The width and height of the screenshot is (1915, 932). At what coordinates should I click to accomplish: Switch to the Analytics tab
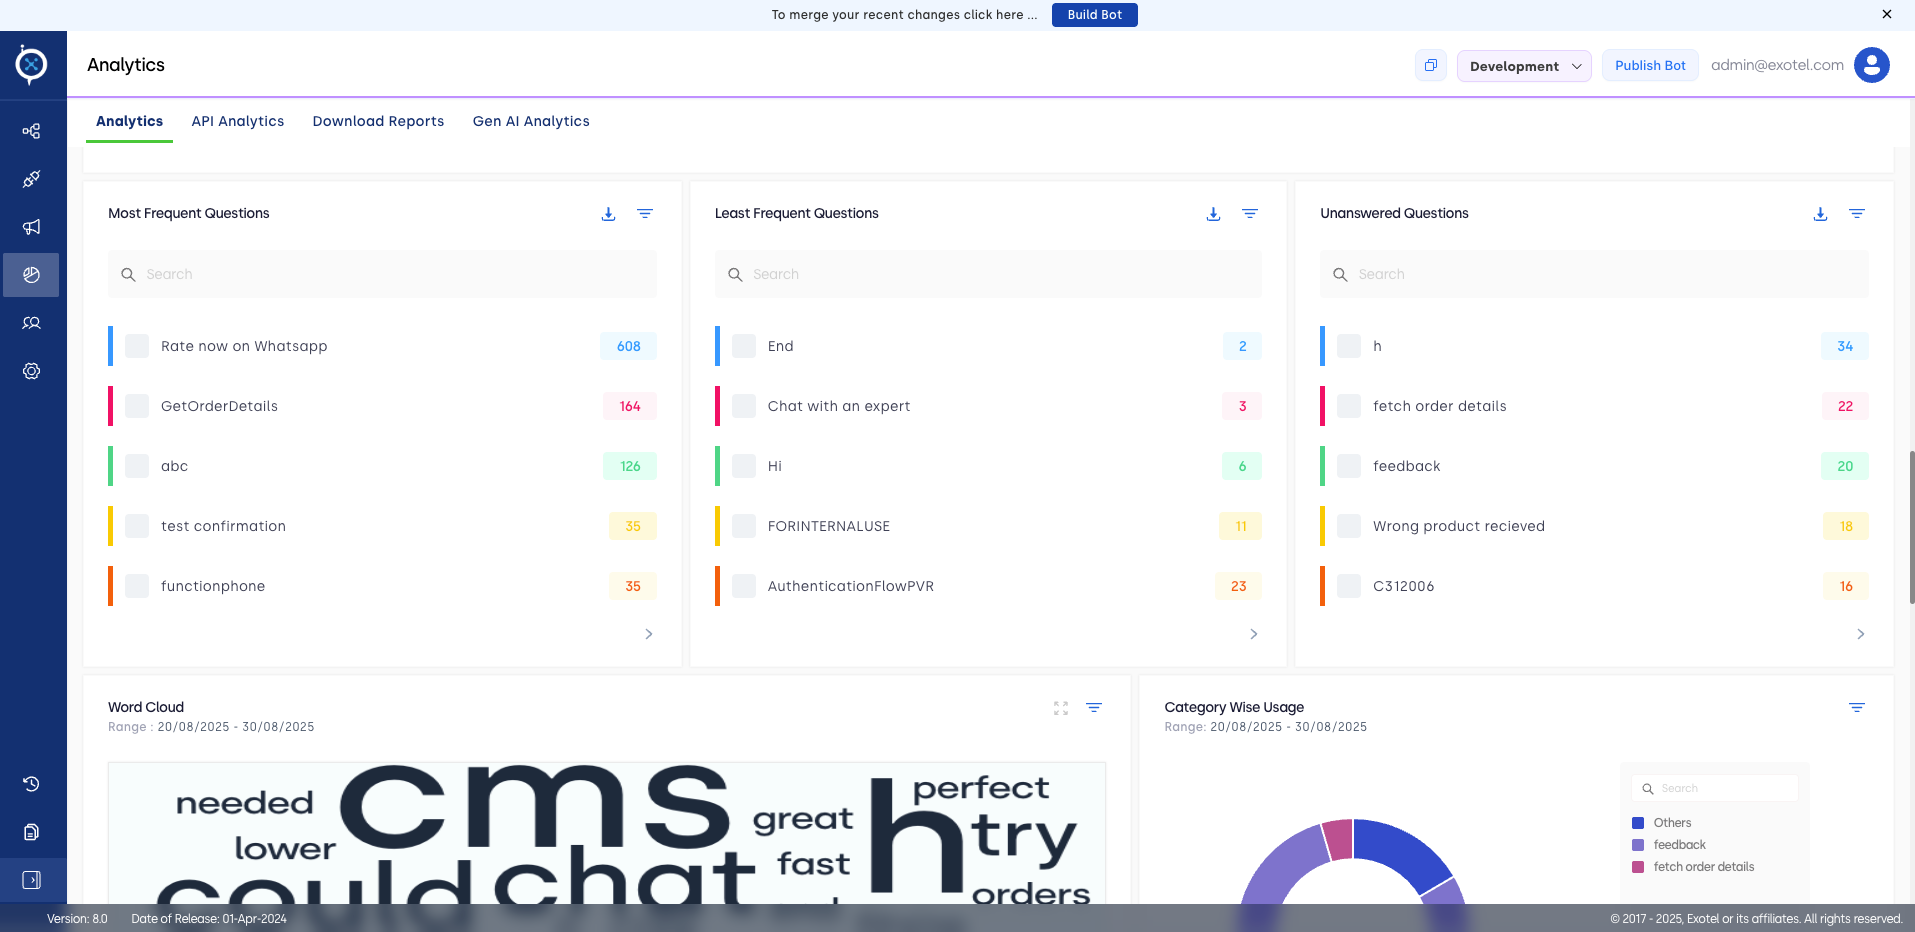click(x=129, y=121)
